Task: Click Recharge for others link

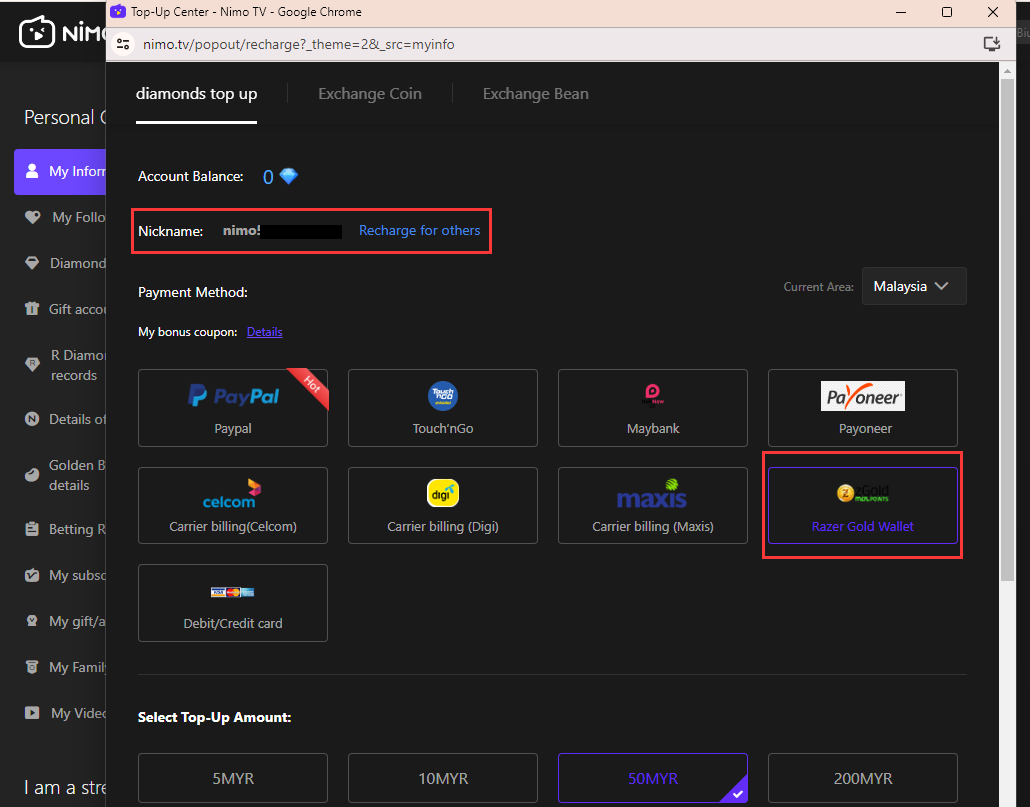Action: point(419,230)
